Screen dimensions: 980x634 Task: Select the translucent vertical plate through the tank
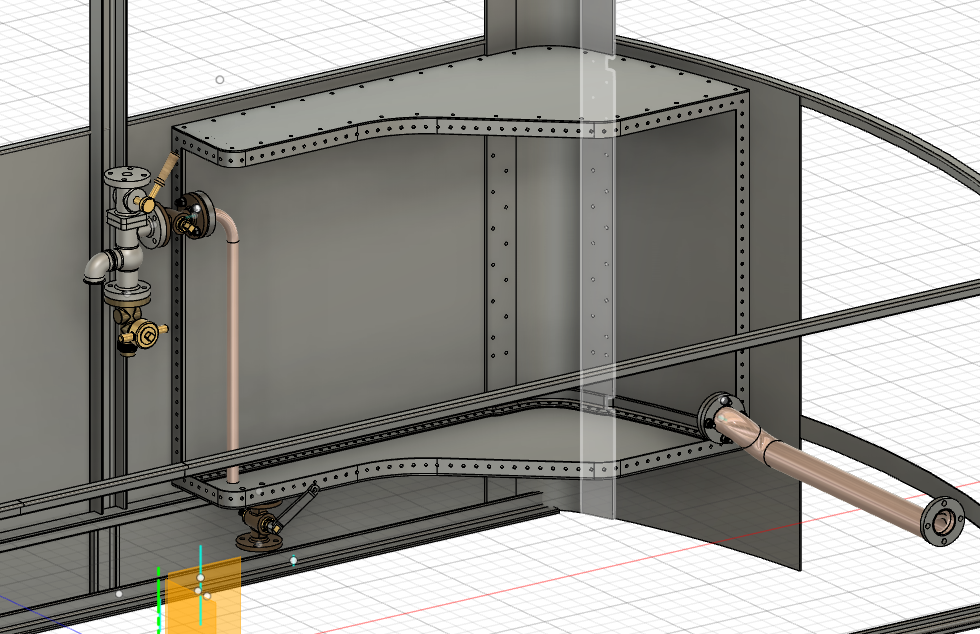pos(598,261)
